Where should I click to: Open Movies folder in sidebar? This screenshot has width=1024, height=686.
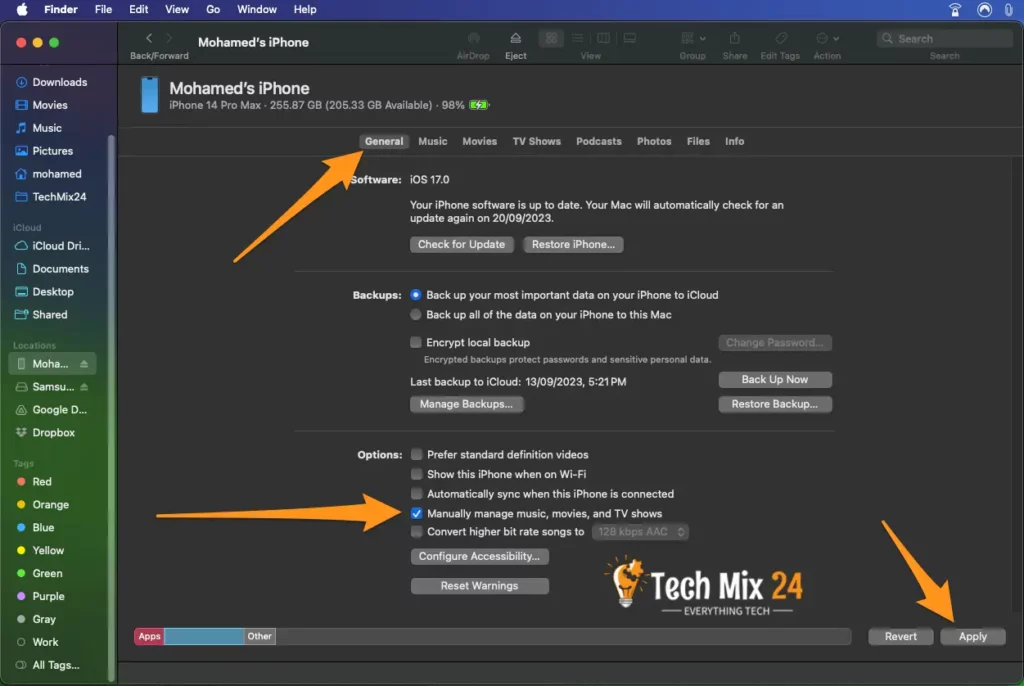(x=52, y=105)
